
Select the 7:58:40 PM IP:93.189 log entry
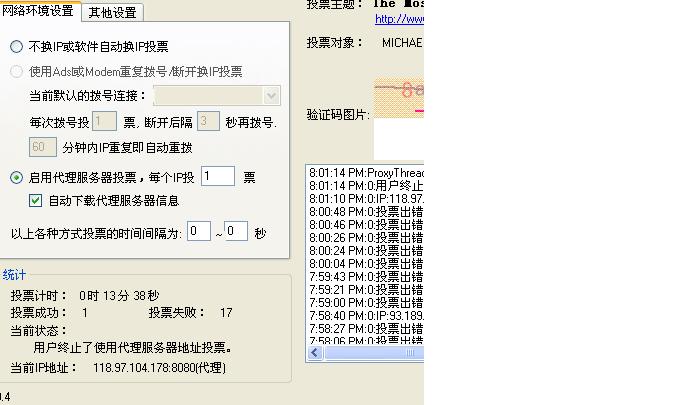[x=366, y=315]
